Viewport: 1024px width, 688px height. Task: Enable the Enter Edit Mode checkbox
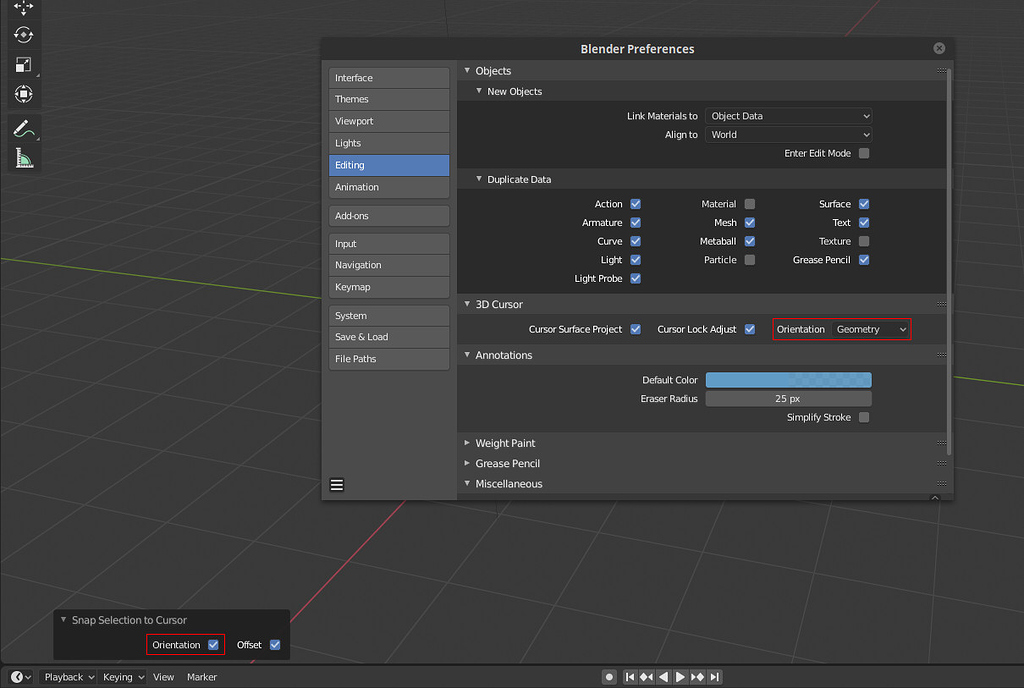(864, 153)
